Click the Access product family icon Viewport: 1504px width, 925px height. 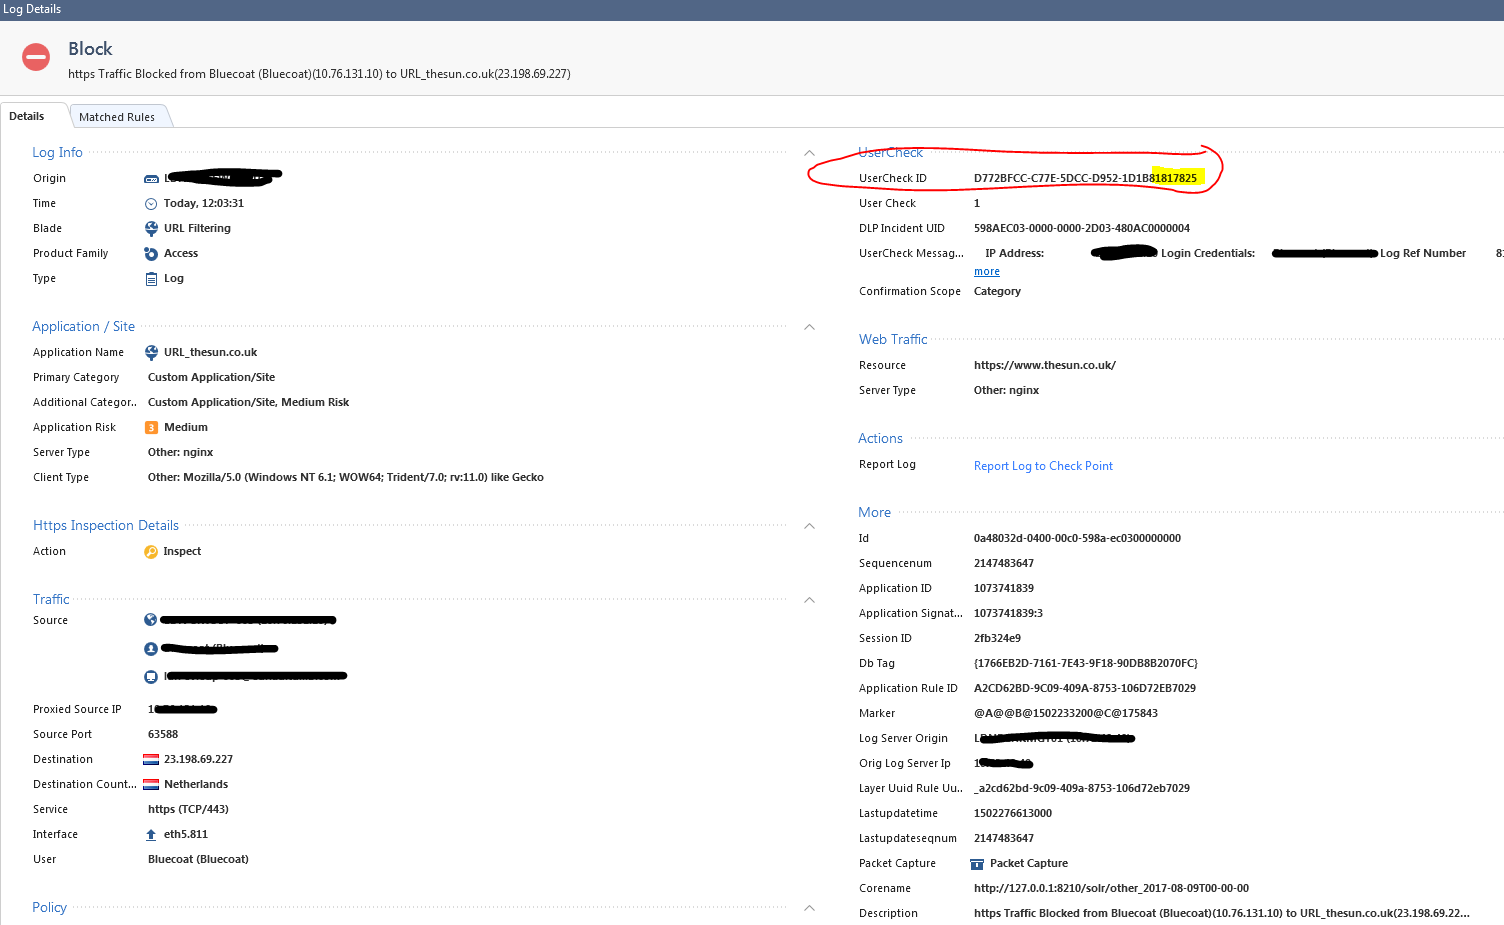pyautogui.click(x=151, y=254)
